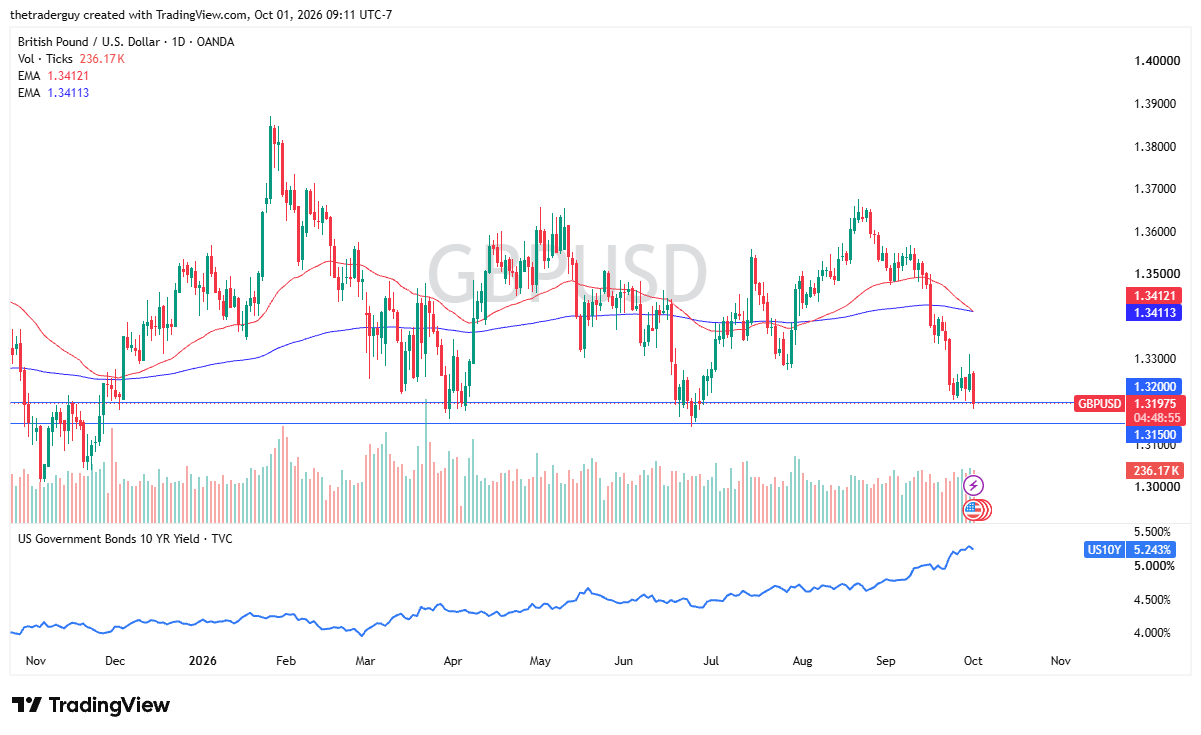Image resolution: width=1201 pixels, height=735 pixels.
Task: Click the 1.31975 current price tag
Action: pyautogui.click(x=1155, y=403)
